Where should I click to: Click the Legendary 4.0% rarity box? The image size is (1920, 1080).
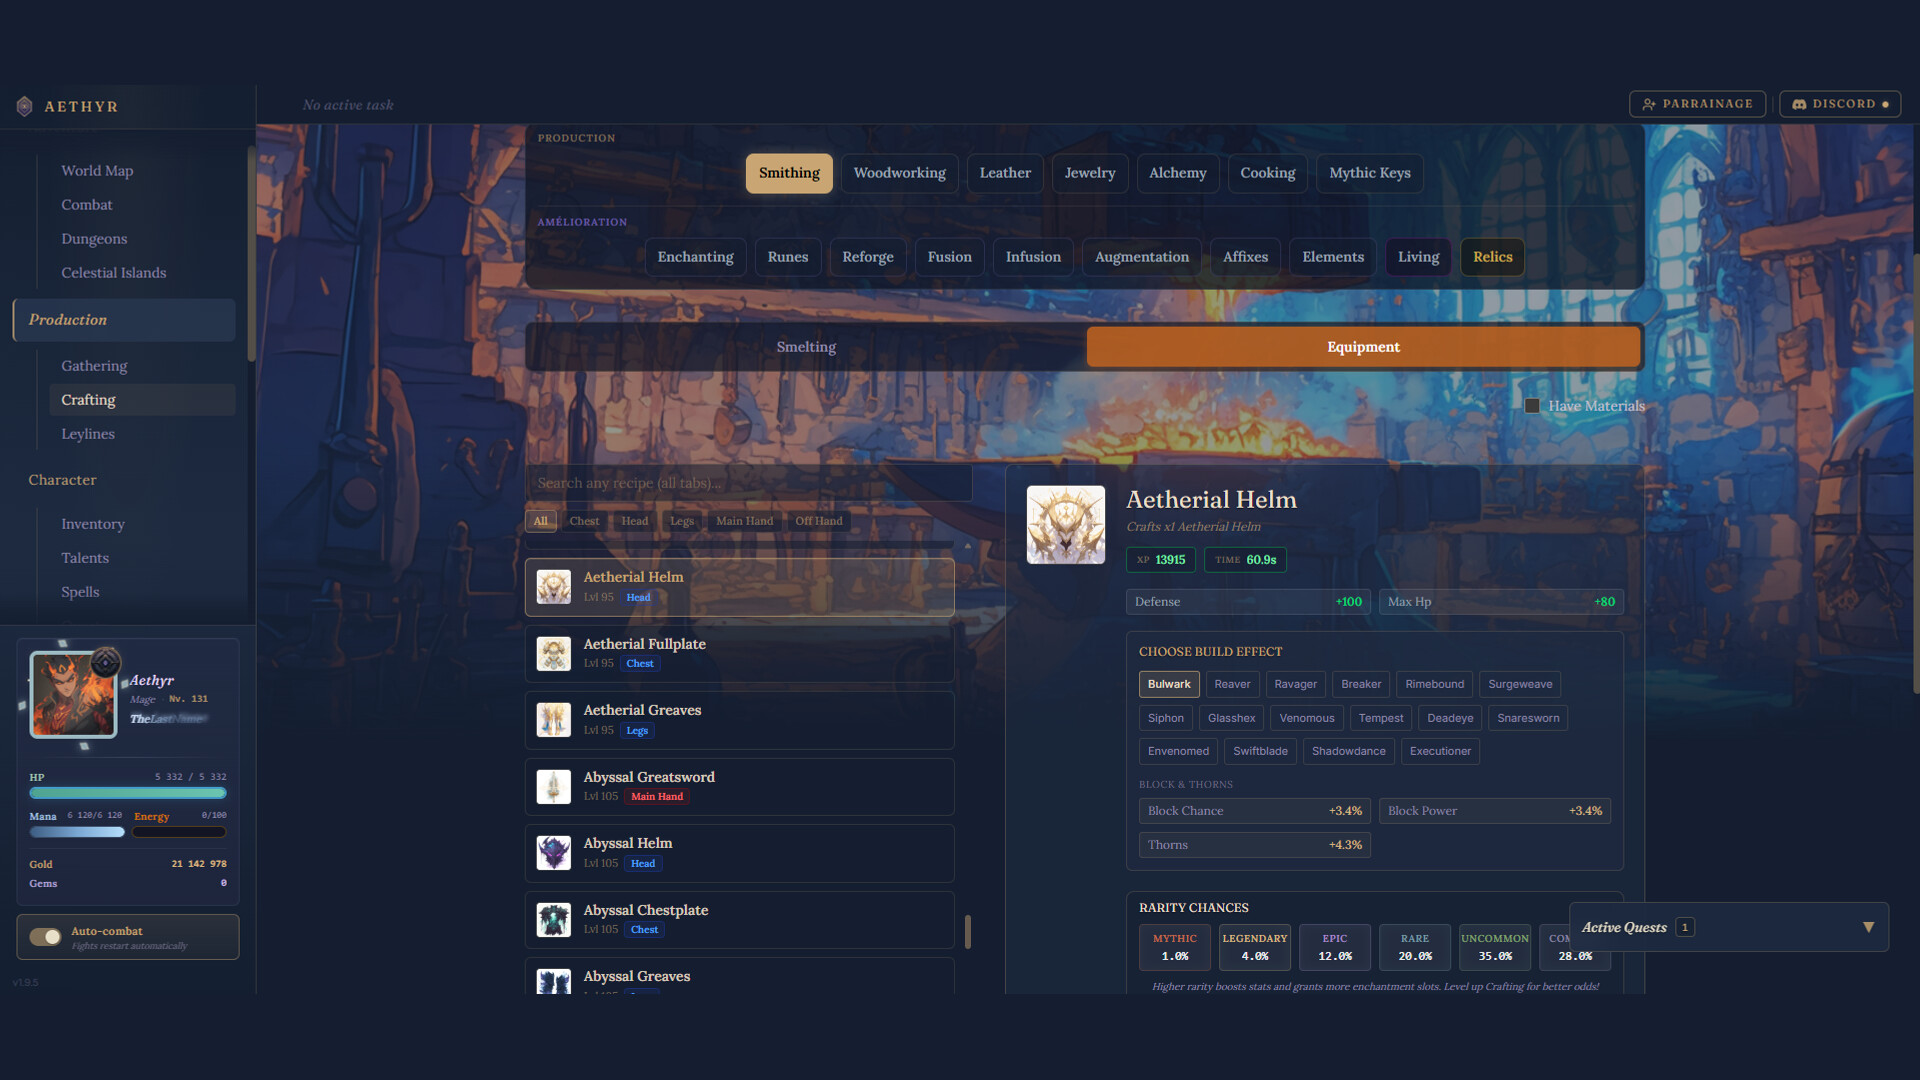pyautogui.click(x=1255, y=947)
